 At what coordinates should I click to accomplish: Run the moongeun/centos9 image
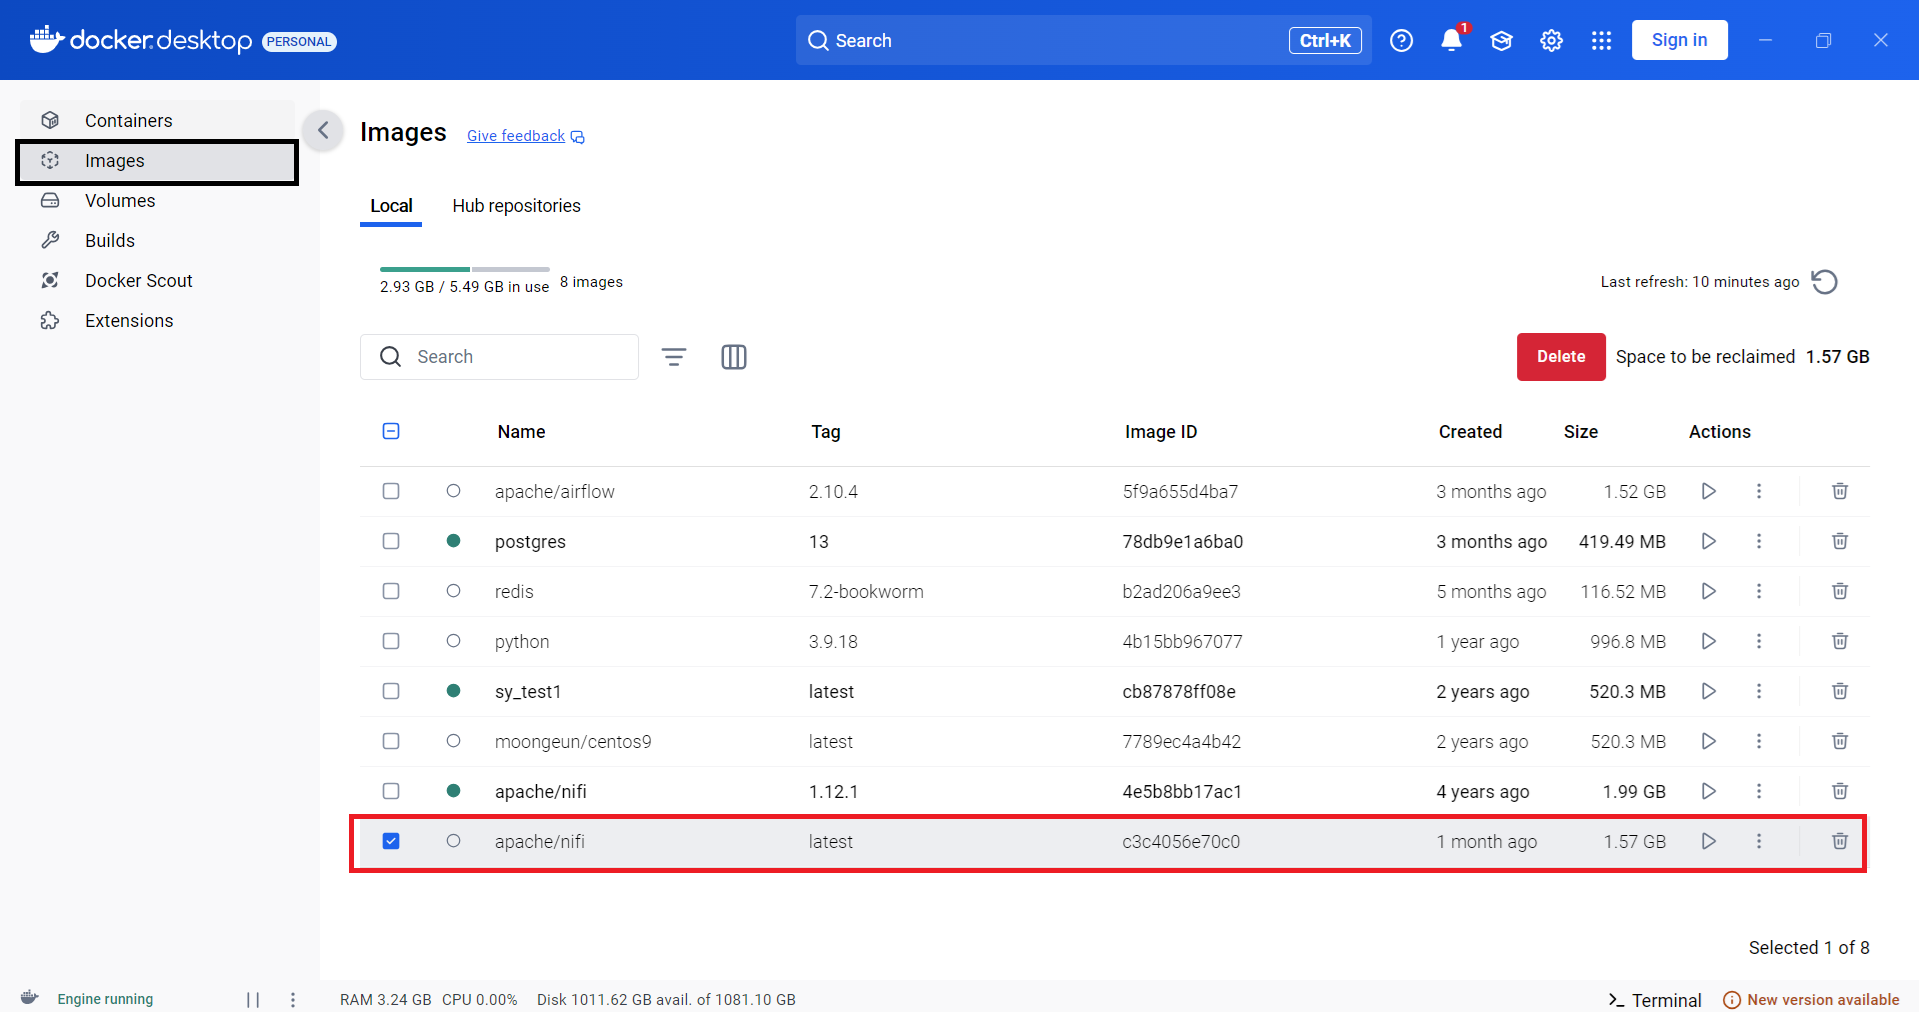[x=1708, y=741]
